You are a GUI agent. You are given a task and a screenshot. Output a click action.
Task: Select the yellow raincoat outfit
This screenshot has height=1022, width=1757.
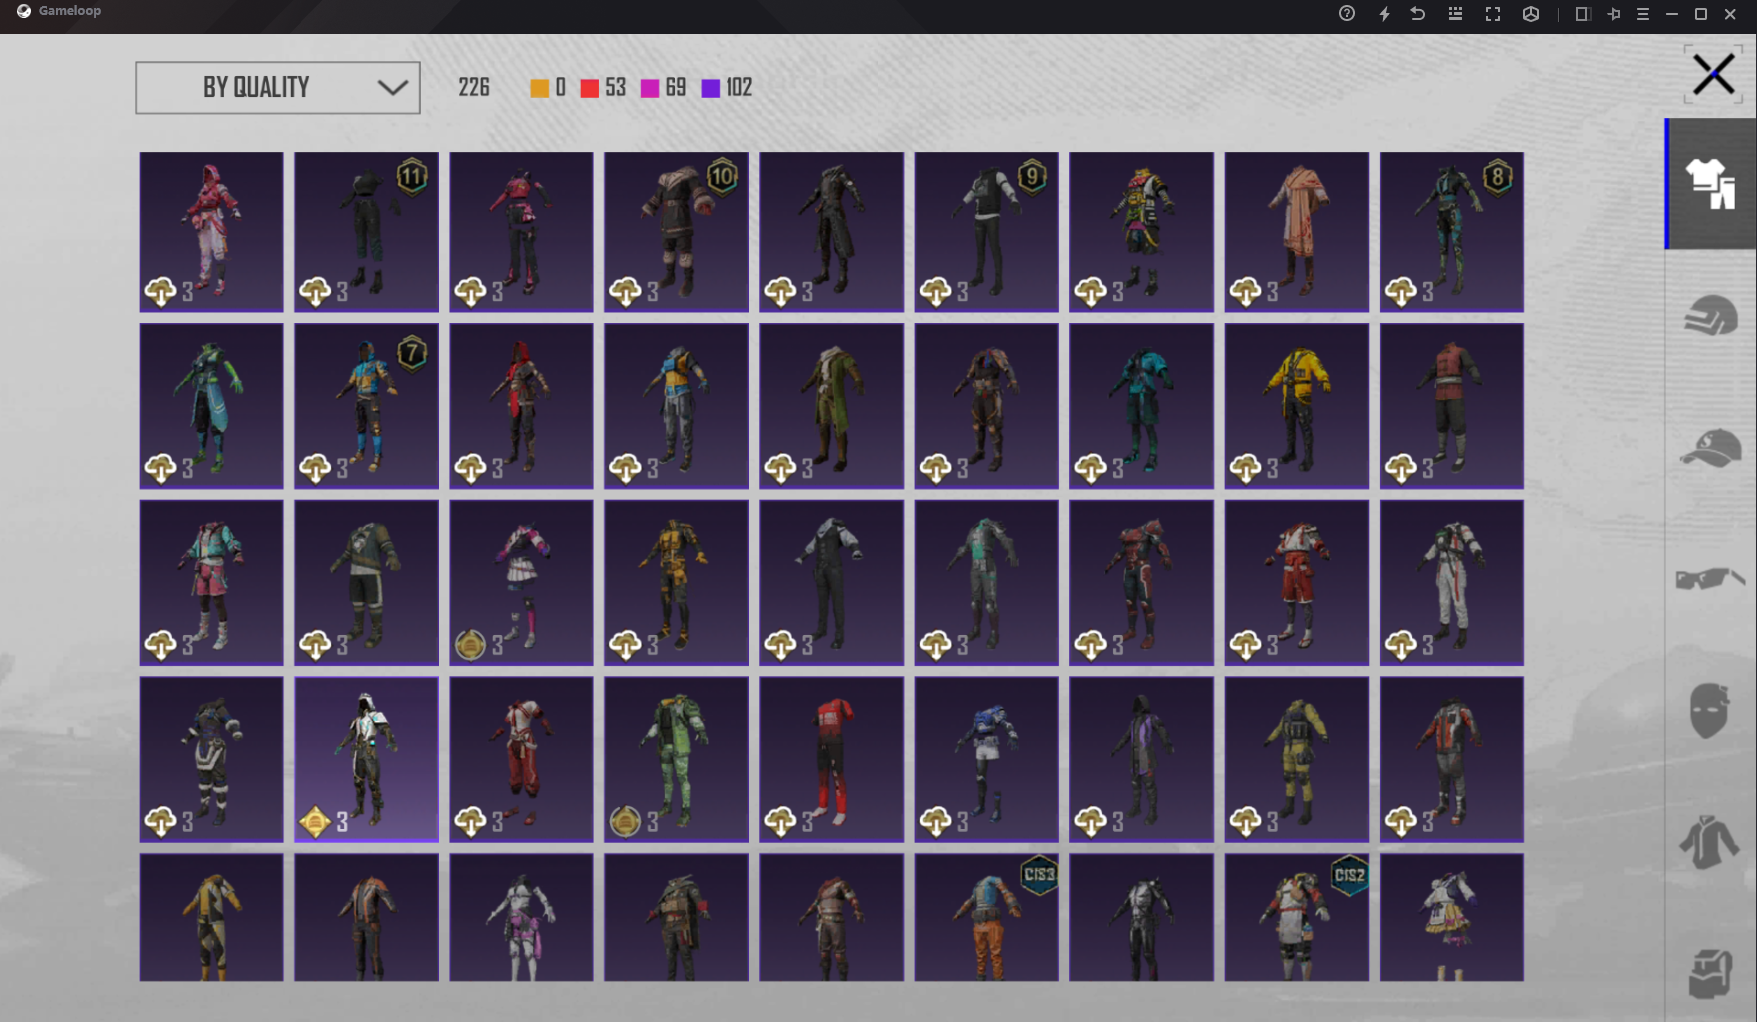[1297, 406]
